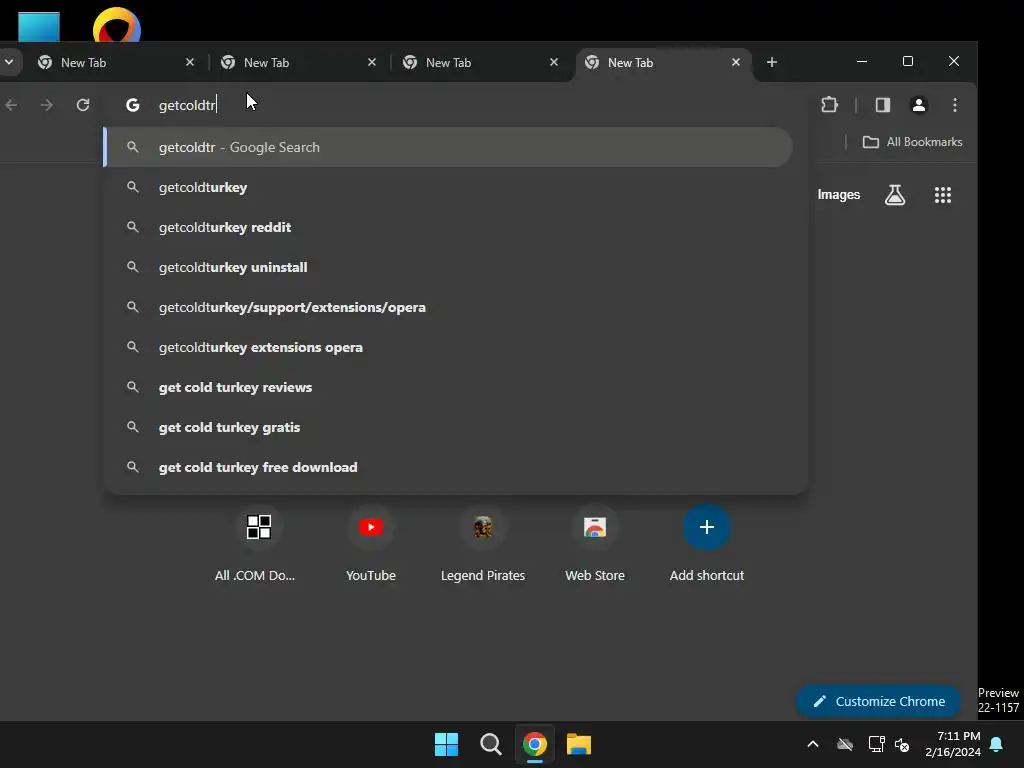1024x768 pixels.
Task: Switch to the first New Tab
Action: coord(116,63)
